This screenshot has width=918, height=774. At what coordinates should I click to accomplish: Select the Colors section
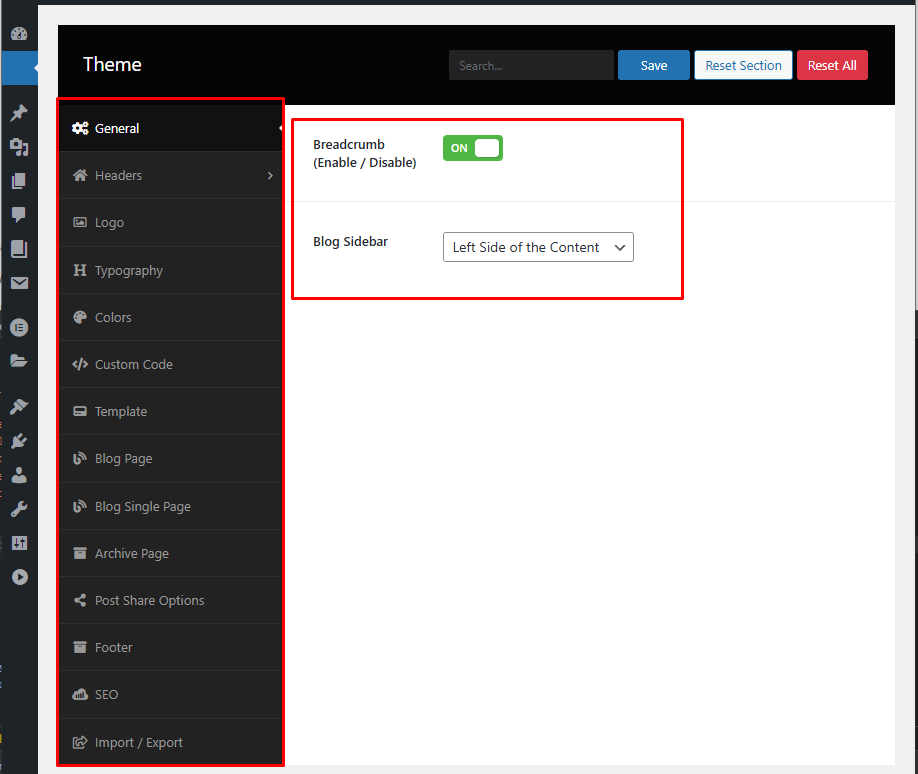tap(113, 318)
